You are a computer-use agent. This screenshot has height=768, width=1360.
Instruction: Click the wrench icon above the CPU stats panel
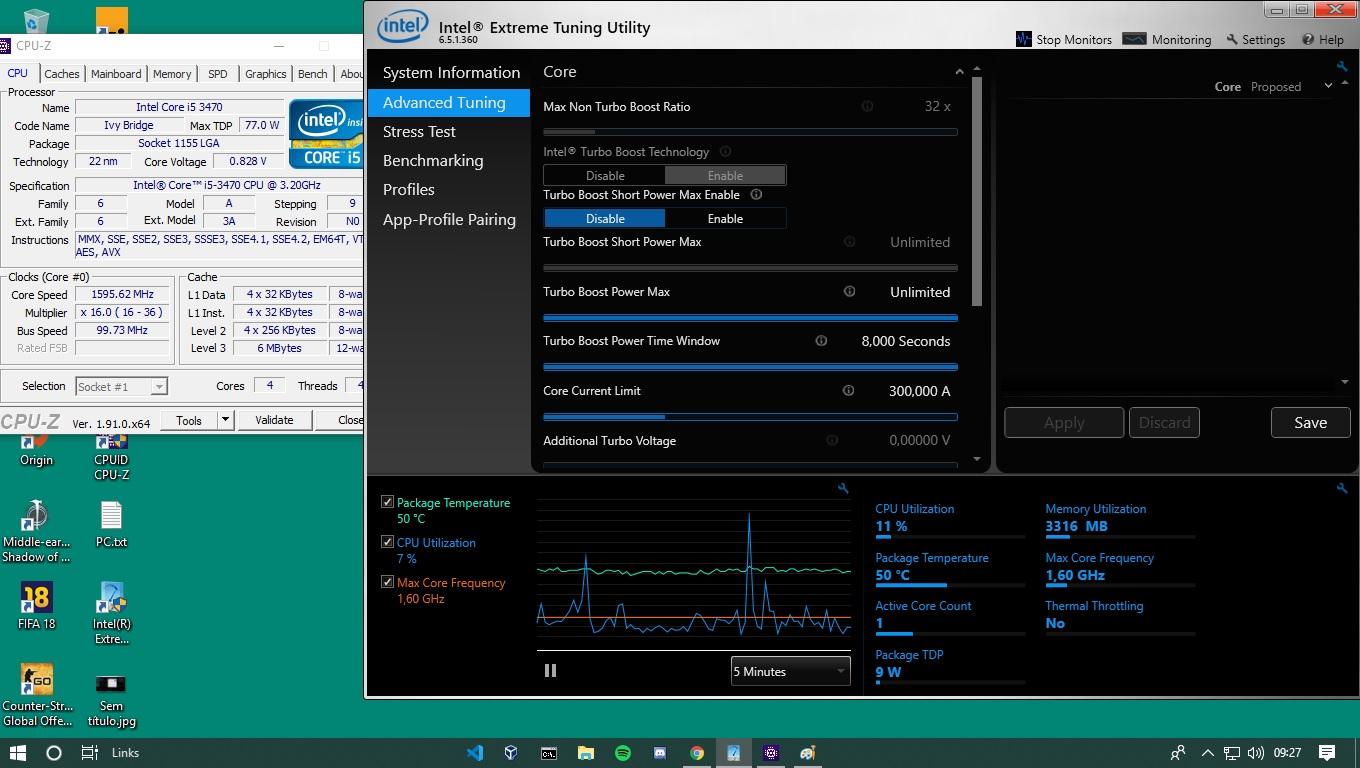pos(1342,488)
